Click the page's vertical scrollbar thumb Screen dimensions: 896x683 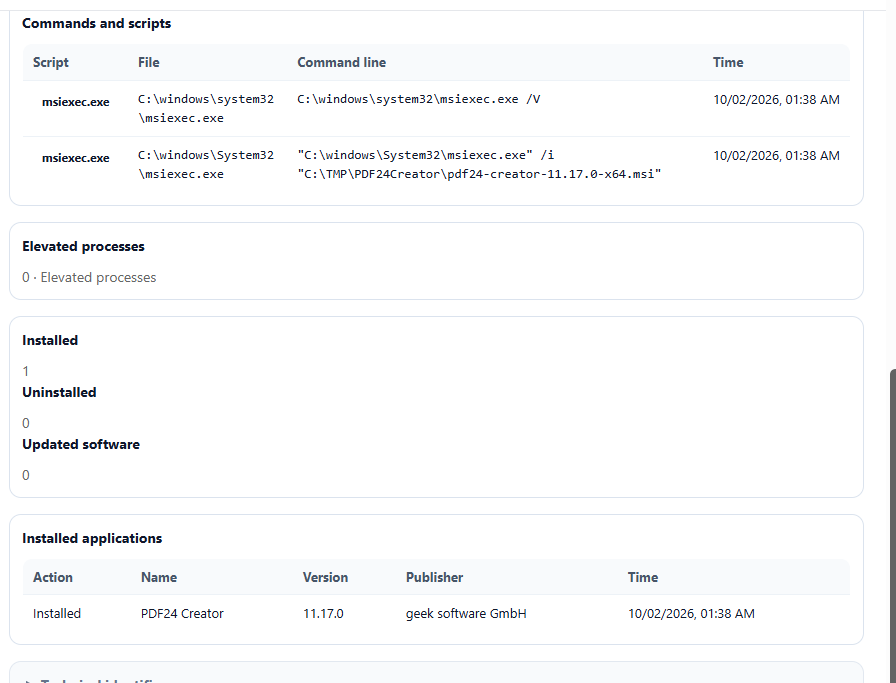click(x=891, y=526)
